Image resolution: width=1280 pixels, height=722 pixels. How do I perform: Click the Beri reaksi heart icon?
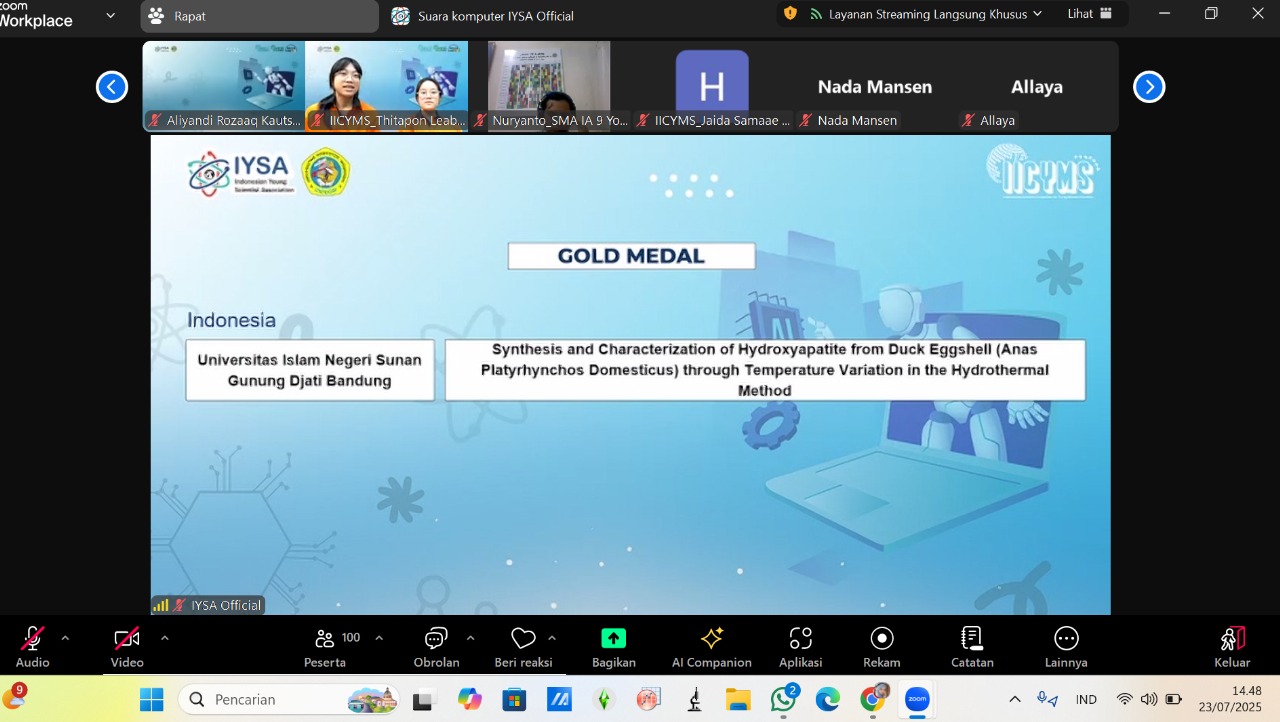523,640
